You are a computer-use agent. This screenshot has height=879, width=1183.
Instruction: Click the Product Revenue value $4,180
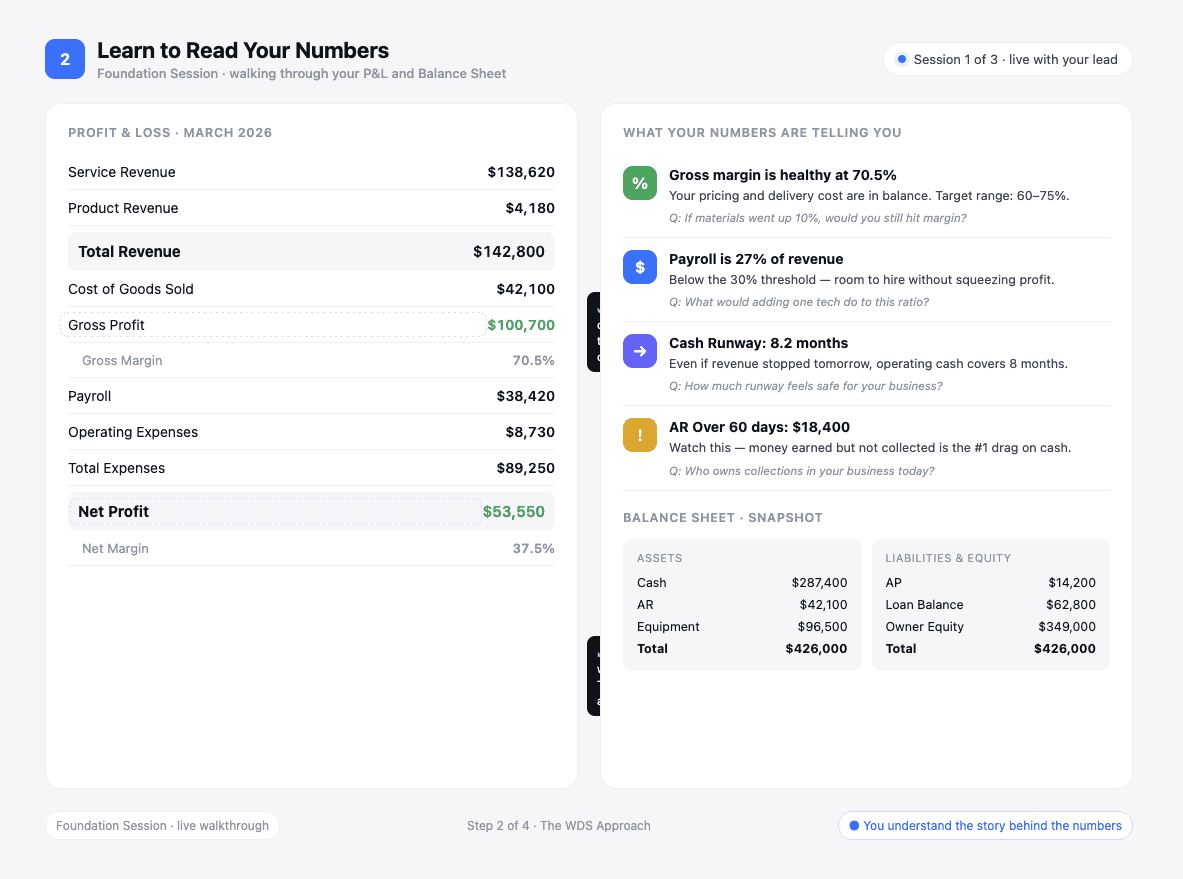click(x=530, y=208)
